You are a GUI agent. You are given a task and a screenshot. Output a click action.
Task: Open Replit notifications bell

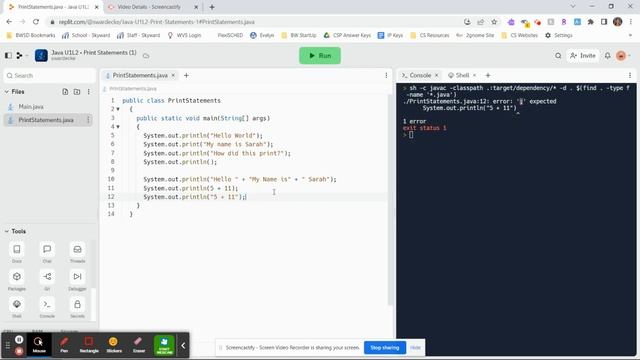pos(607,56)
